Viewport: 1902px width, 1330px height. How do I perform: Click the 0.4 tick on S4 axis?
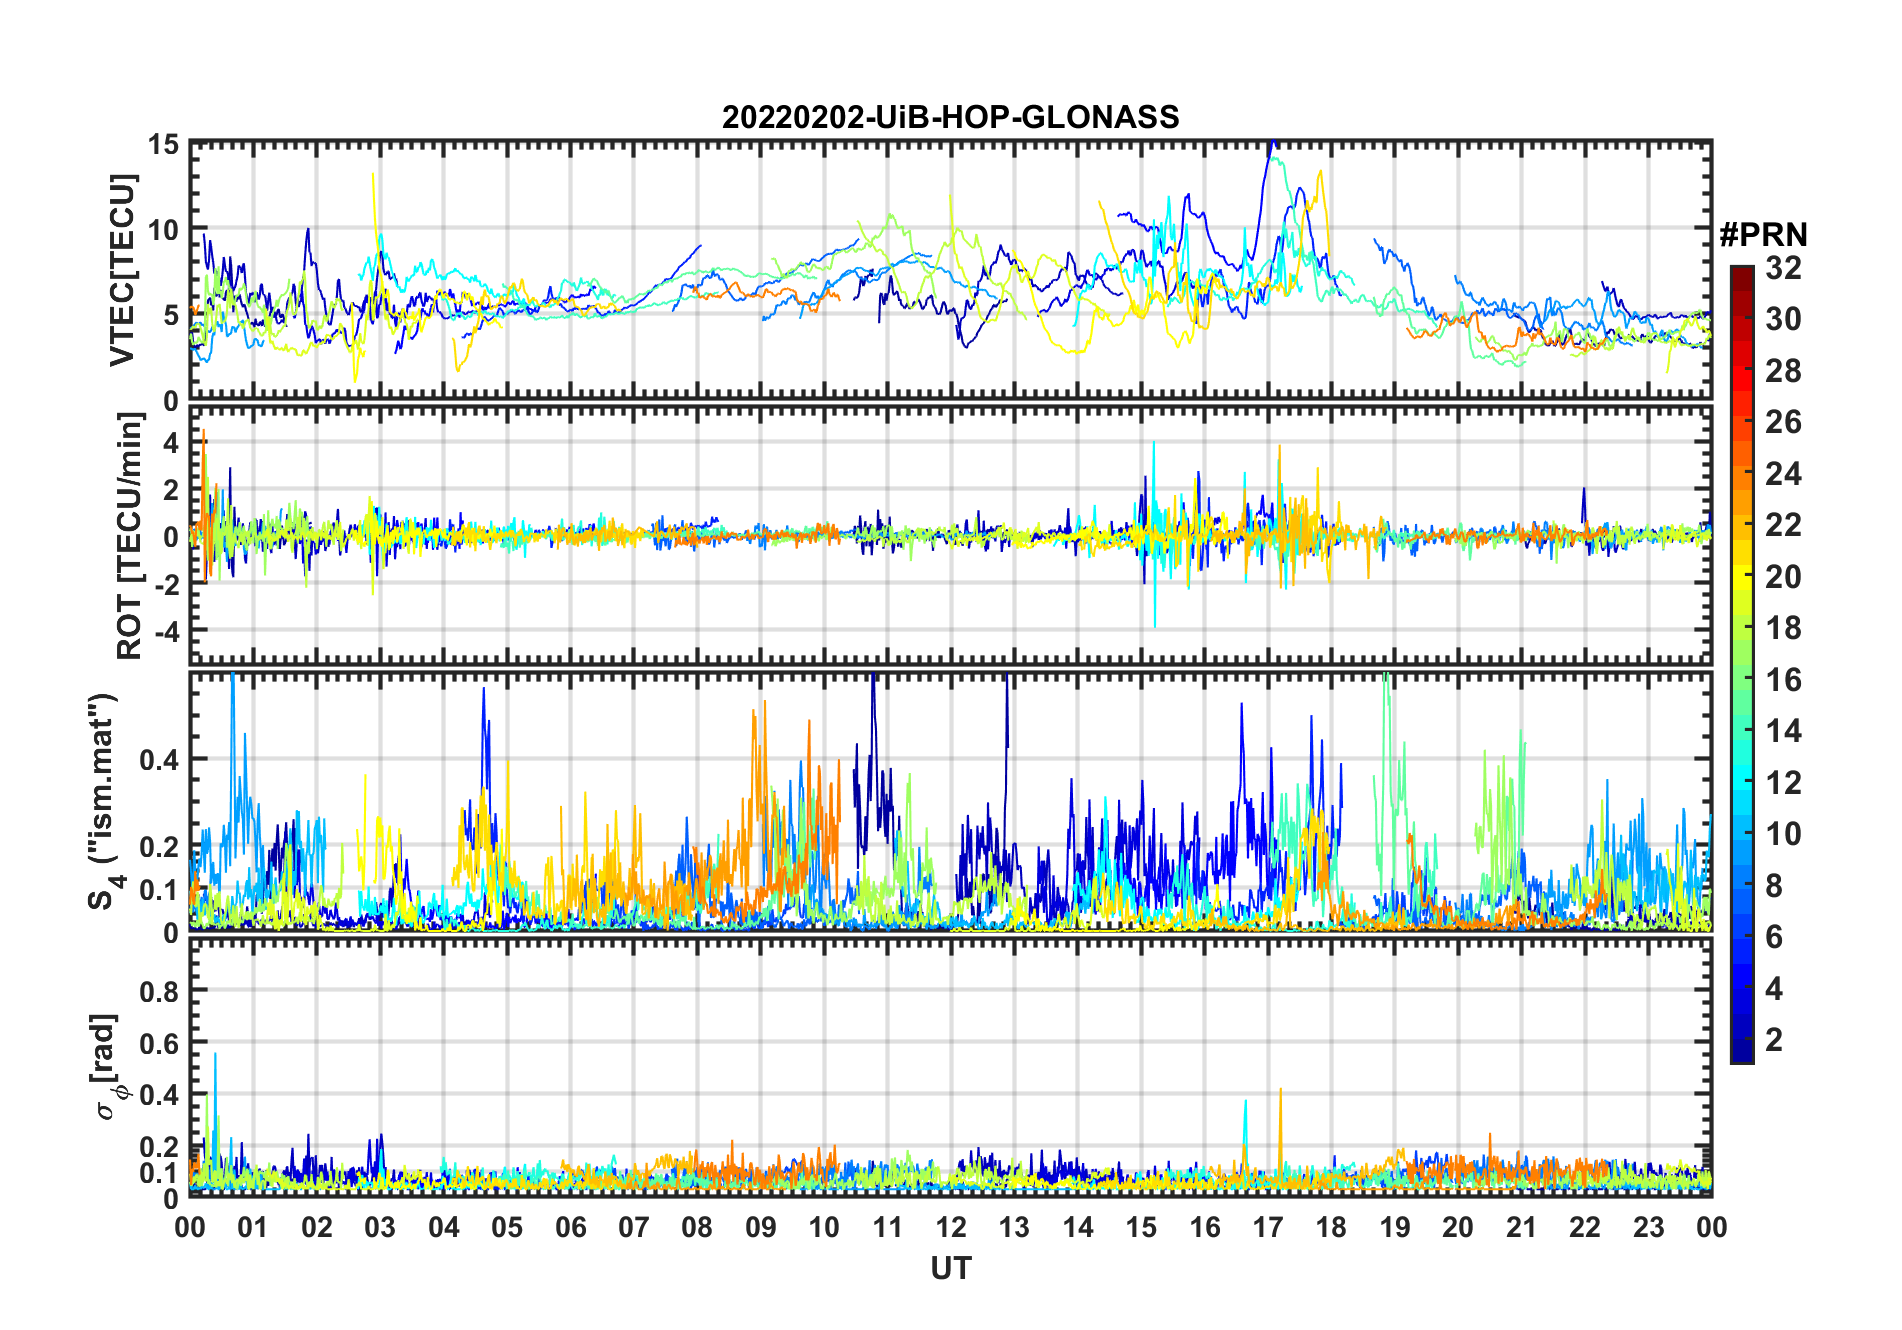[x=159, y=759]
